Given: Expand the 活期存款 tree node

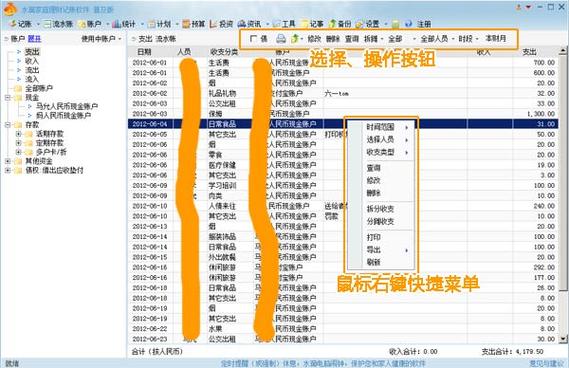Looking at the screenshot, I should 18,134.
